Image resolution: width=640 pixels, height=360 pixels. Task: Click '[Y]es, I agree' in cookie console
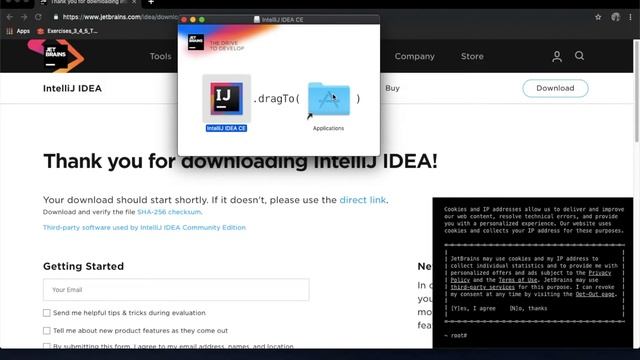(x=473, y=309)
